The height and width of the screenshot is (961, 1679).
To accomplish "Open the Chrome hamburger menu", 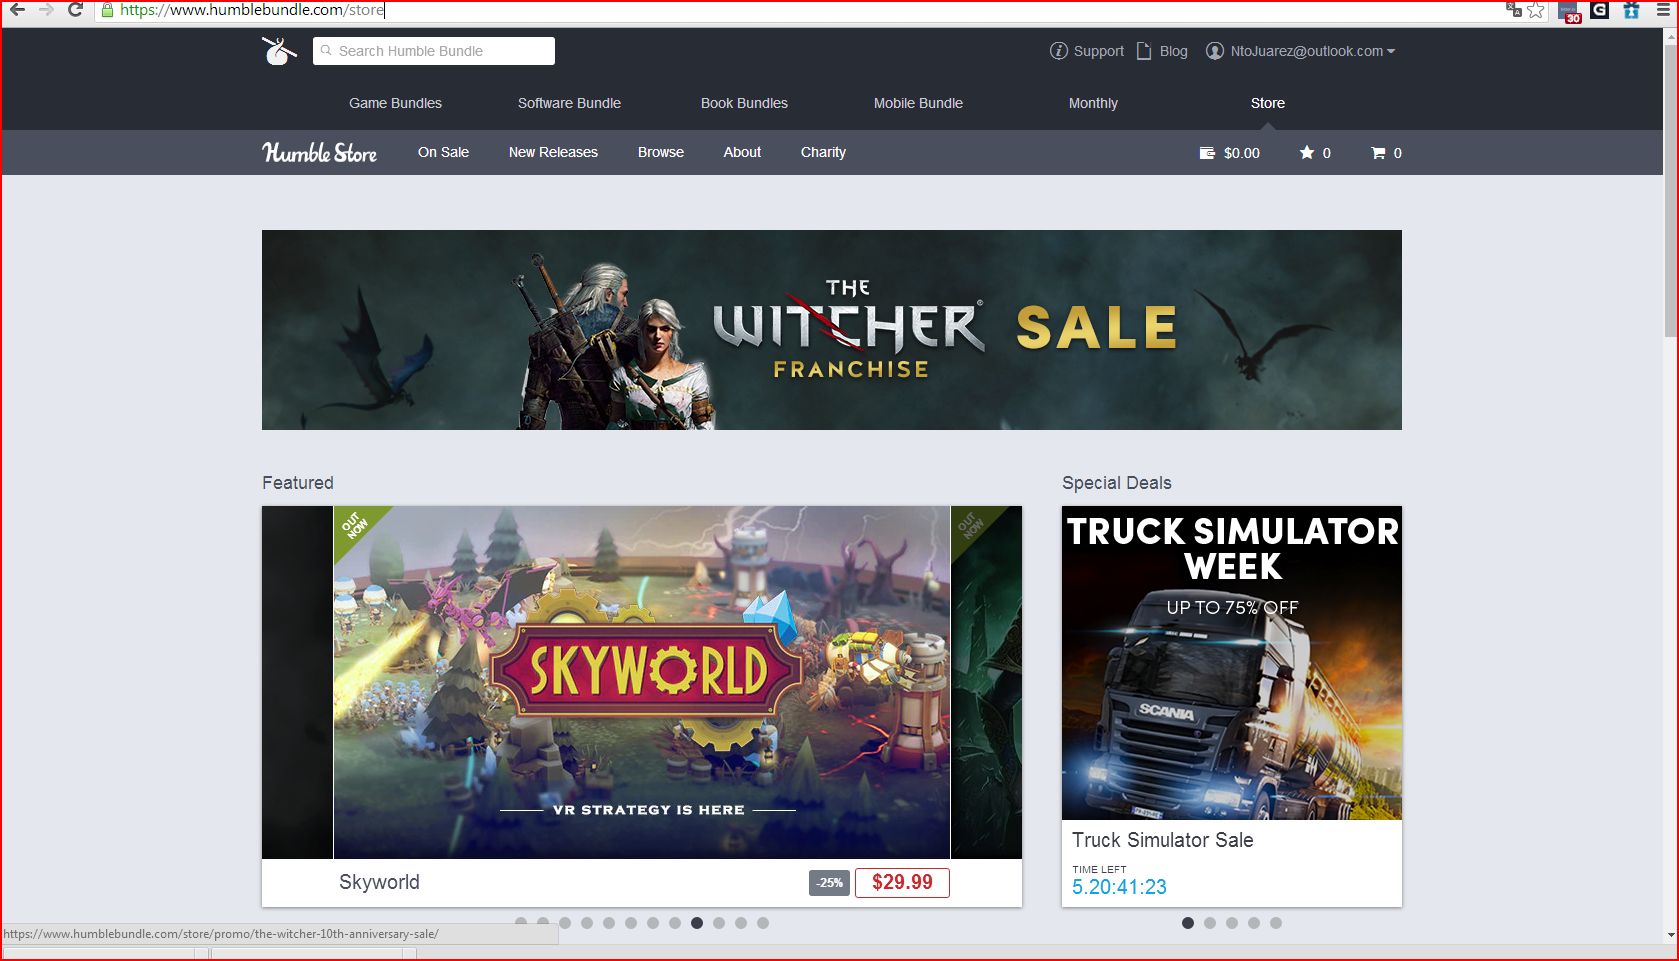I will [x=1664, y=10].
